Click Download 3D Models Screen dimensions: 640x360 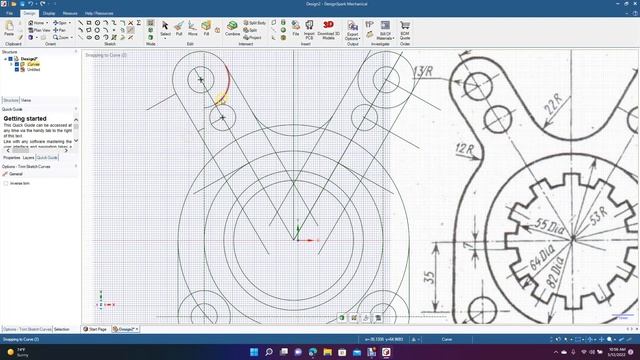click(328, 29)
